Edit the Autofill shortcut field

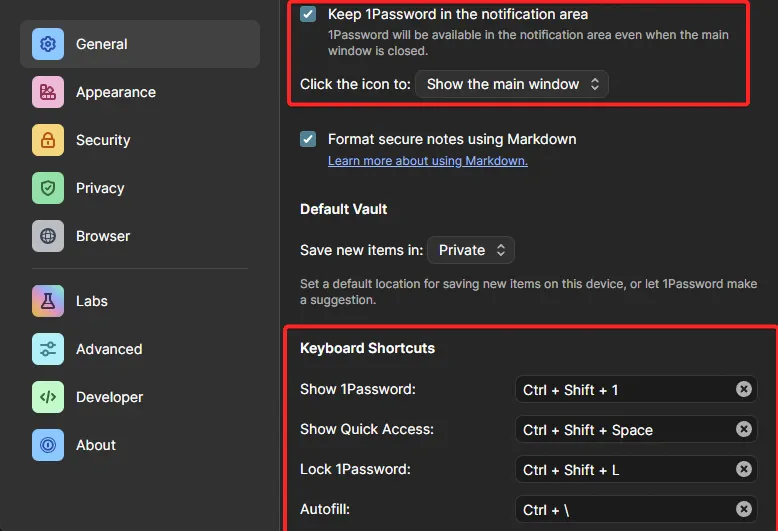(636, 509)
